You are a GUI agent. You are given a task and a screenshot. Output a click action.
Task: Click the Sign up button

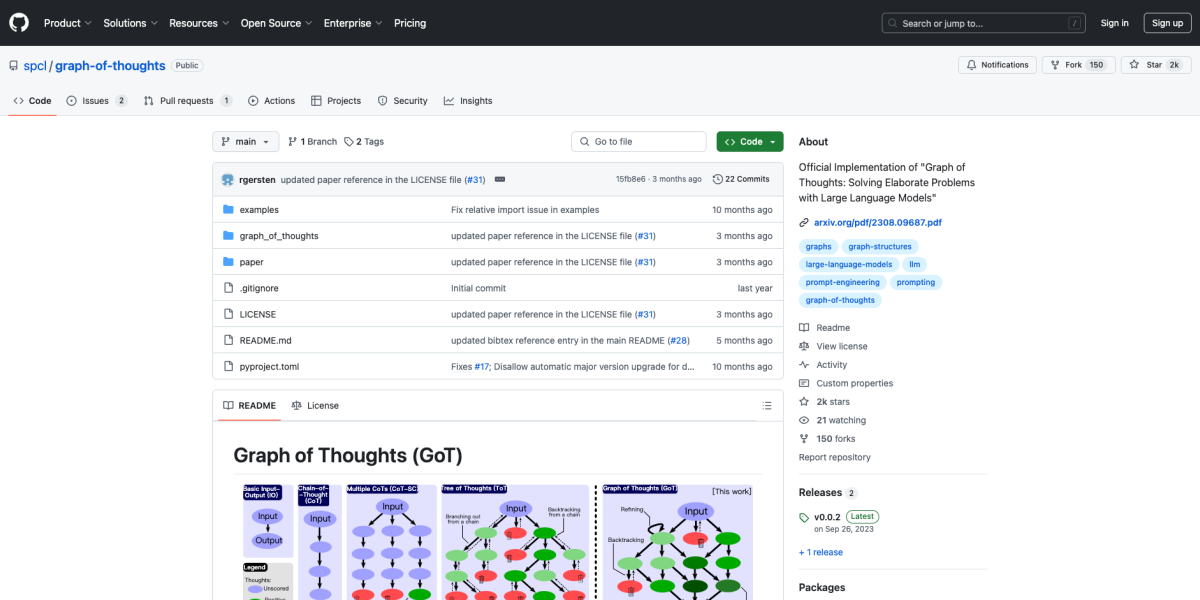pyautogui.click(x=1167, y=23)
